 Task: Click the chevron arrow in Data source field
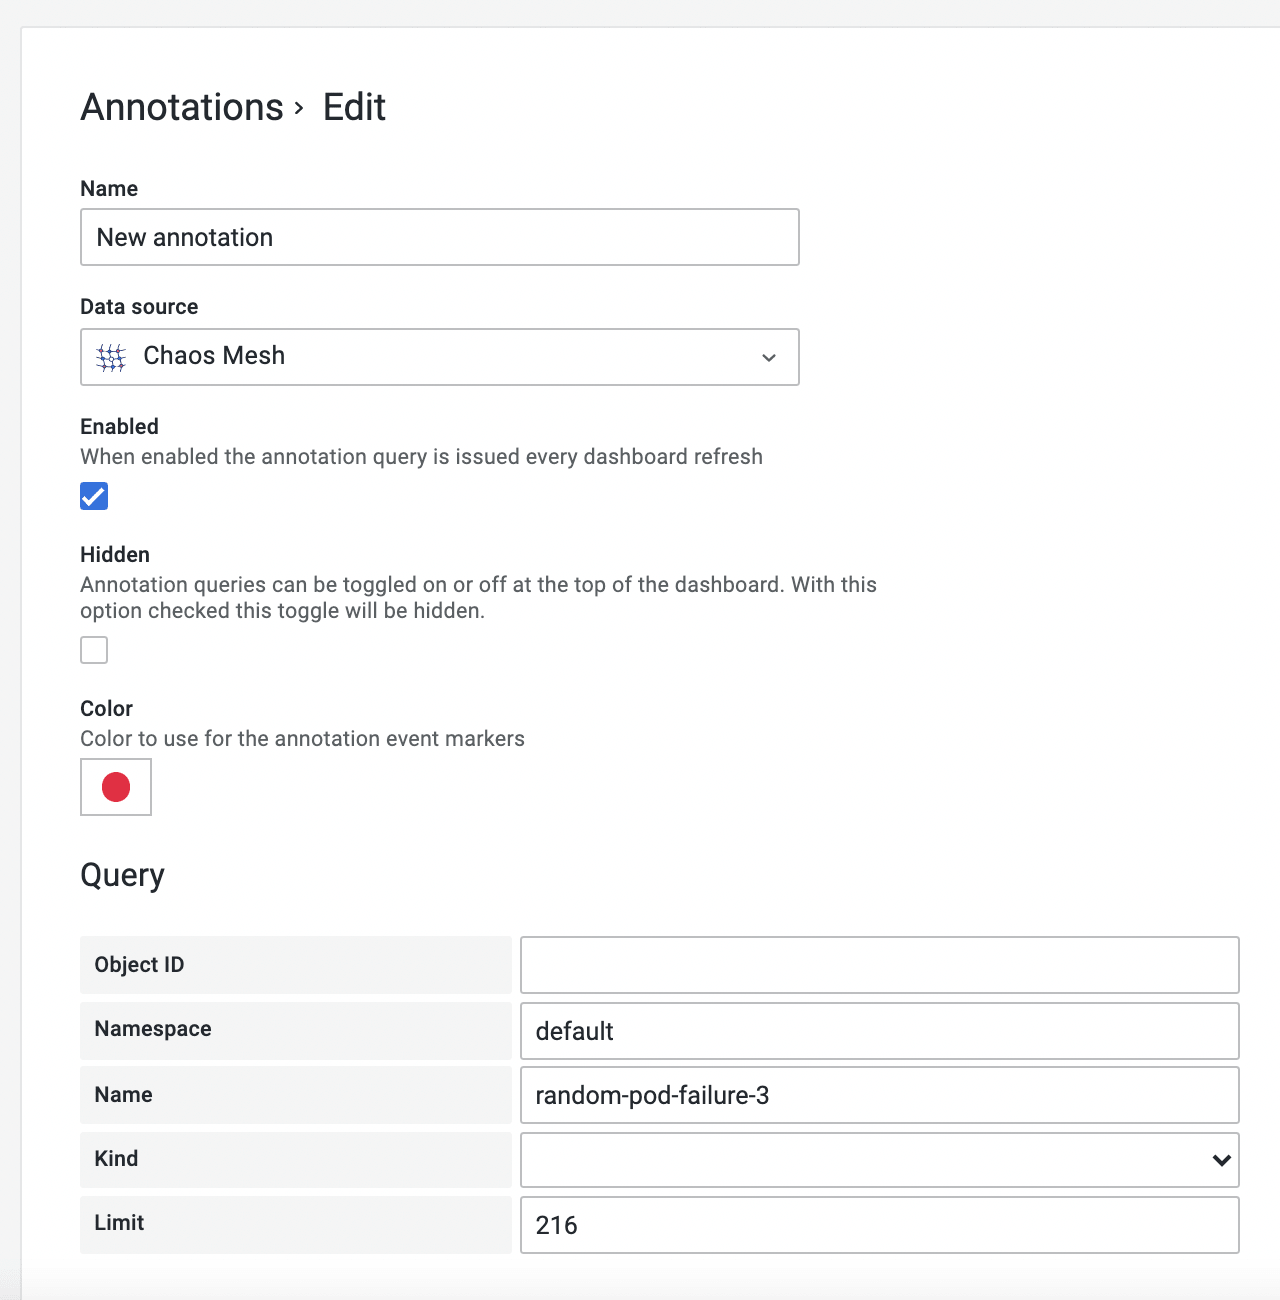coord(768,357)
